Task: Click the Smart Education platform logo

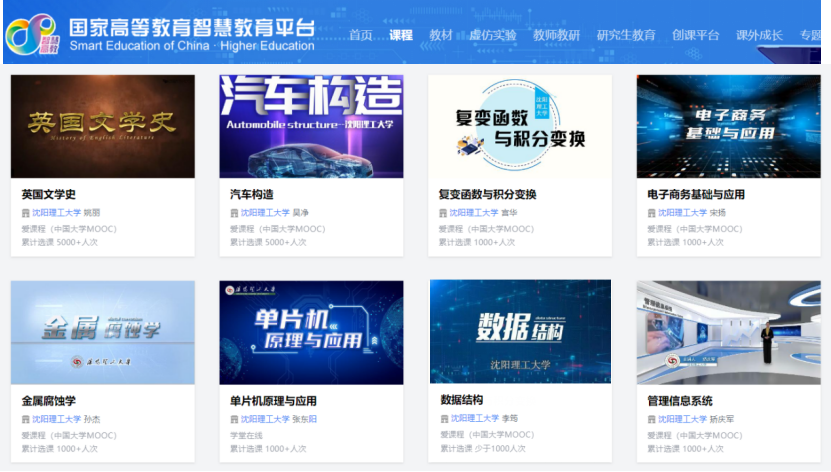Action: pos(33,34)
